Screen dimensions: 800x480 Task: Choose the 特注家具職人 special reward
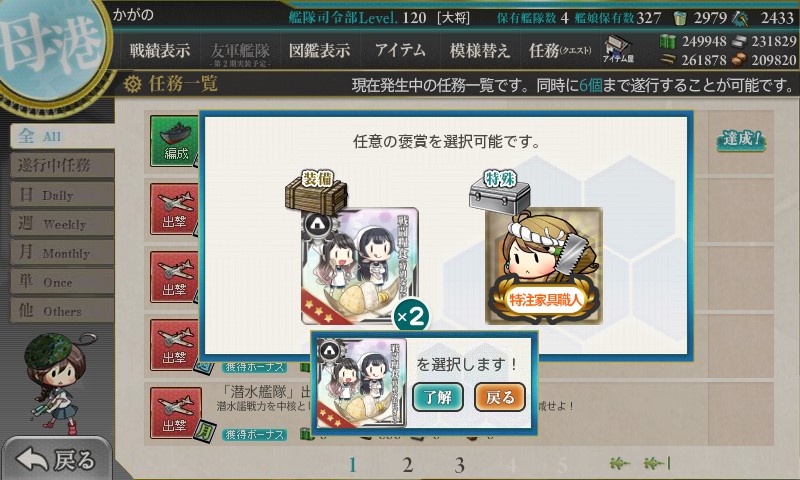click(544, 266)
